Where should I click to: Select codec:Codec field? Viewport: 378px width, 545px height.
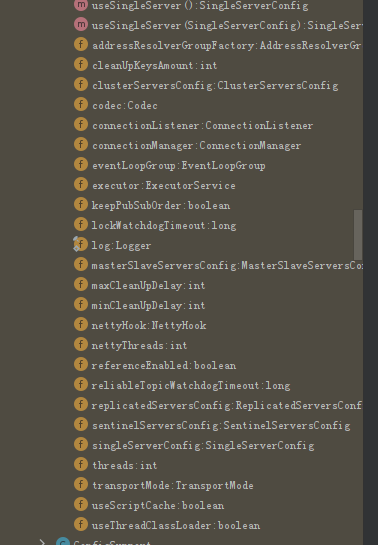[x=125, y=105]
